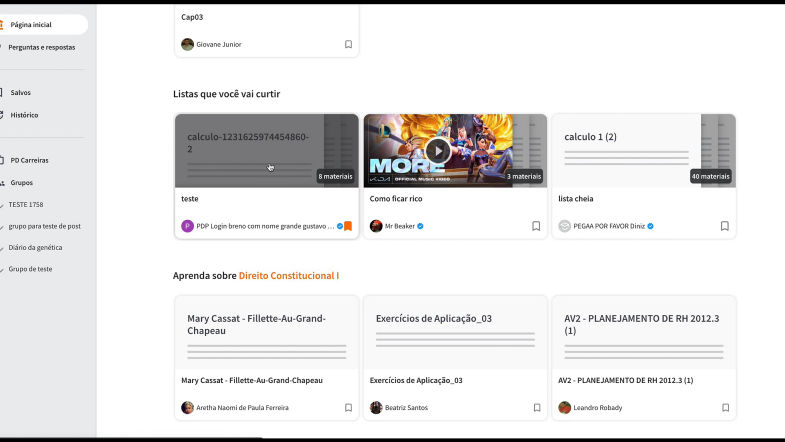Bookmark the Mary Cassat material
The image size is (785, 442).
click(x=348, y=408)
